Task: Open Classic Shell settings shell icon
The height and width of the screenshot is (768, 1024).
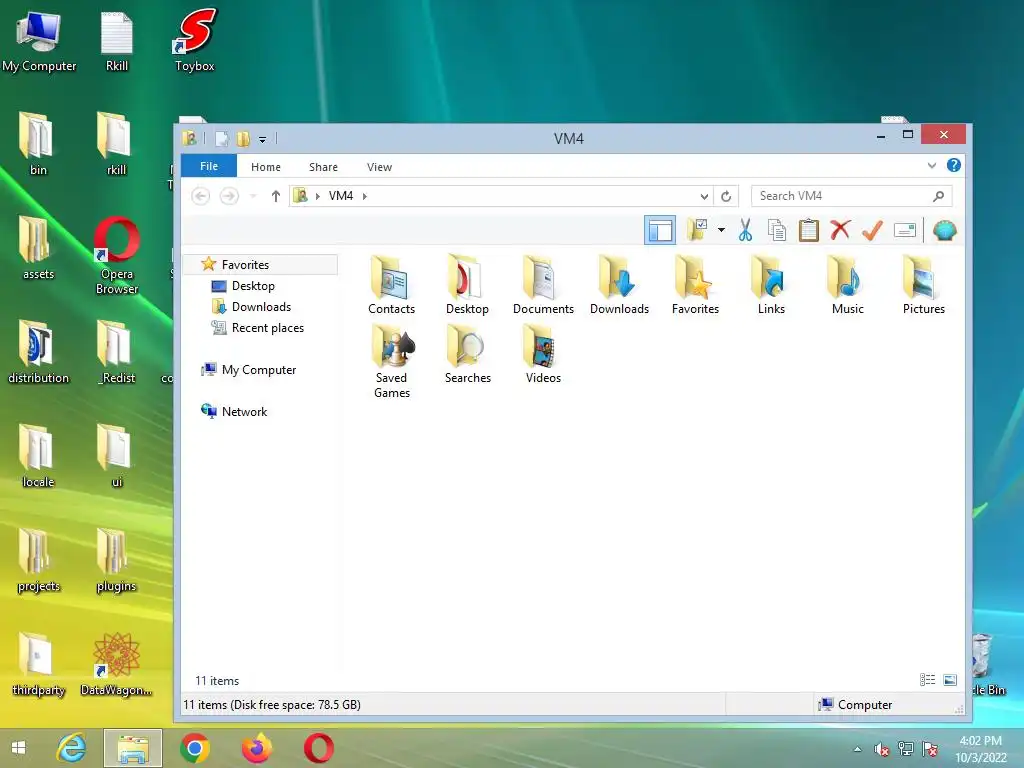Action: click(x=944, y=231)
